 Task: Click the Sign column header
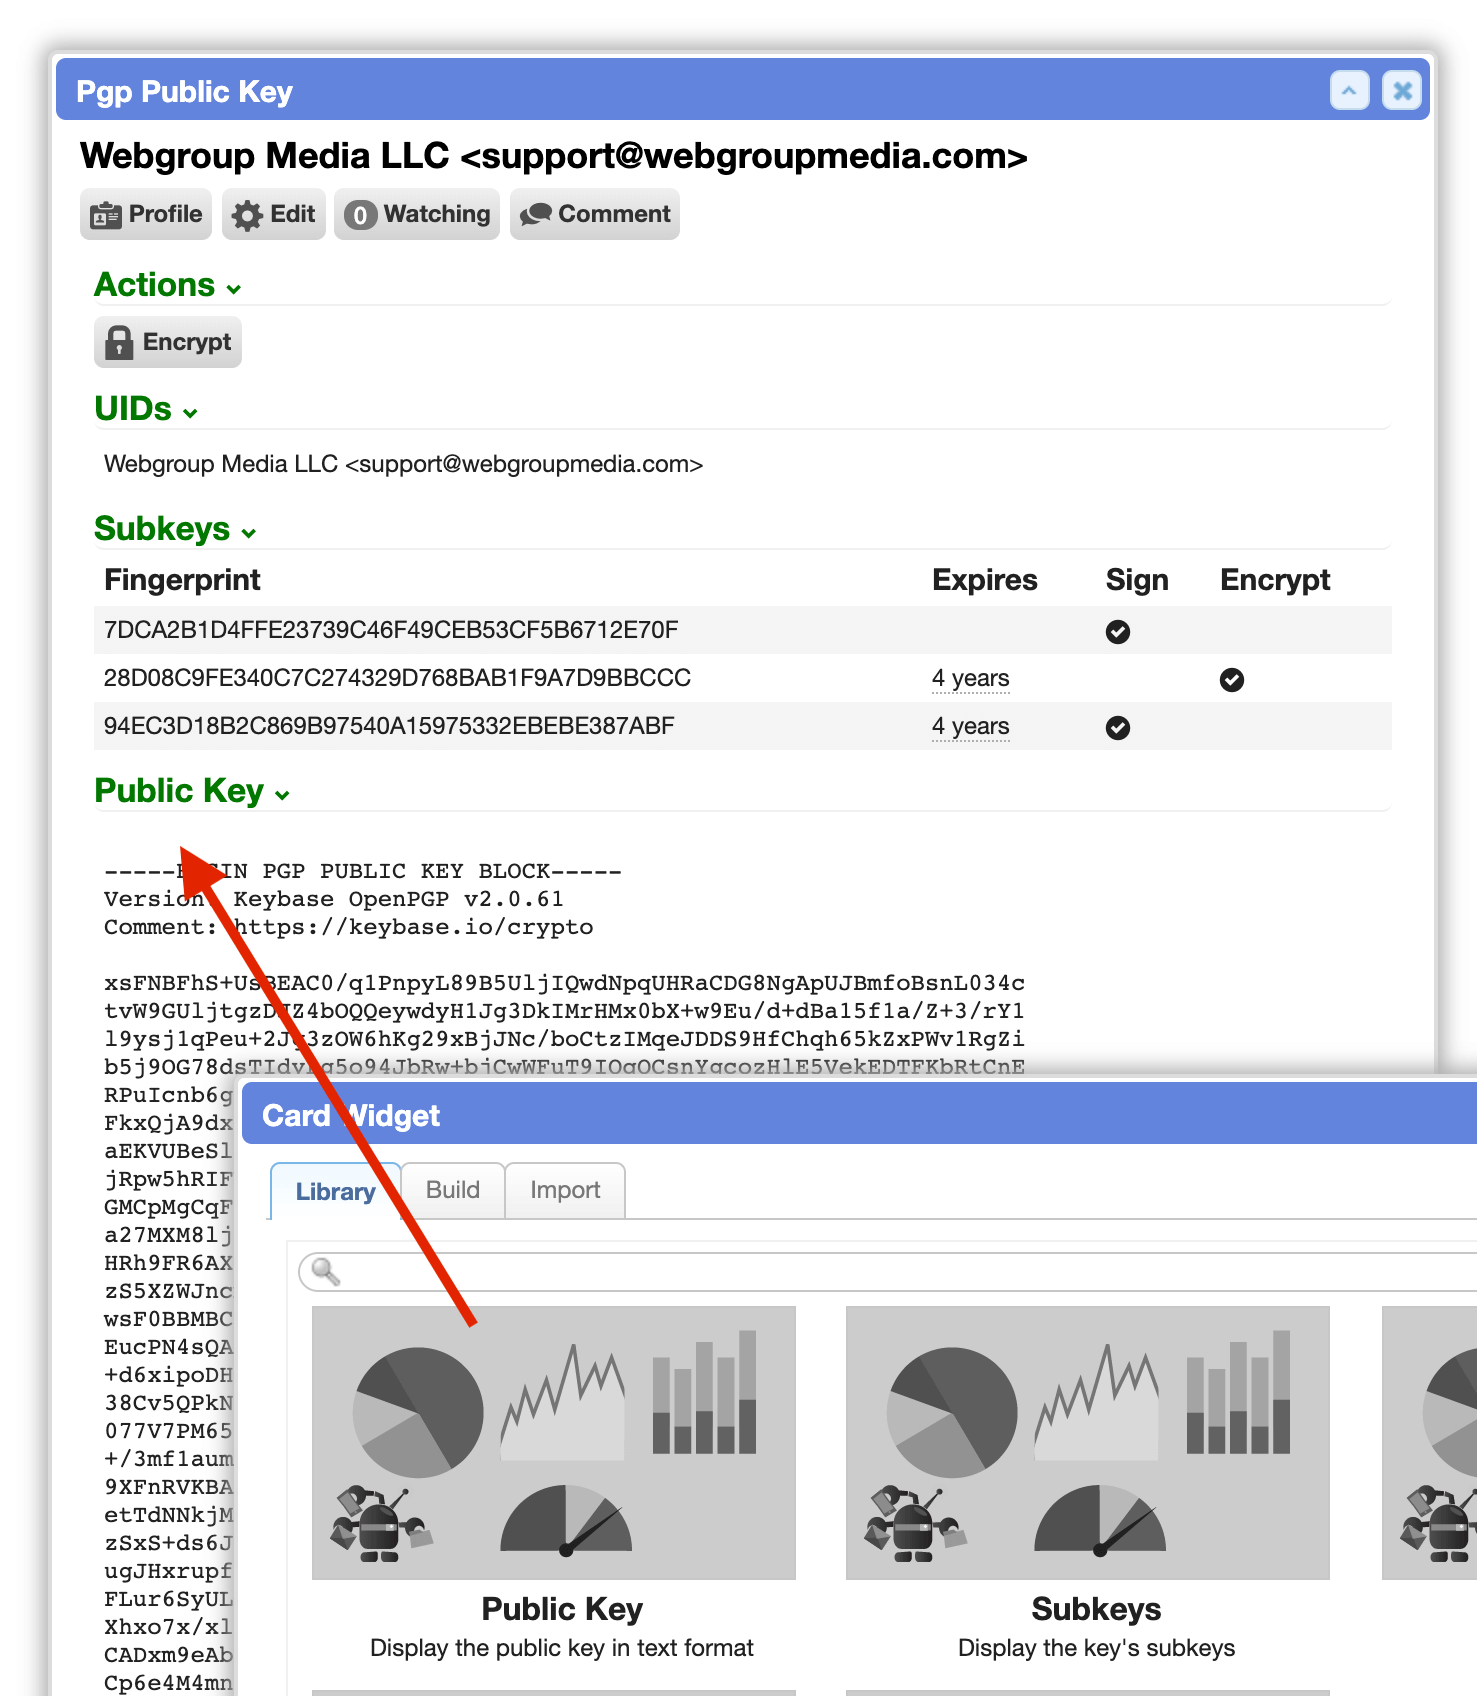tap(1136, 580)
